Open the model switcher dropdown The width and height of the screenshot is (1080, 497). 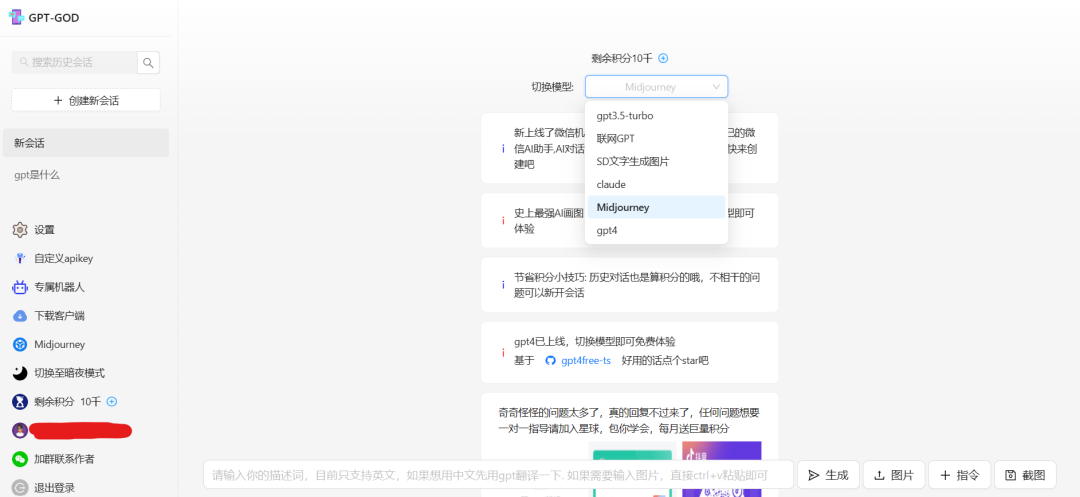coord(656,87)
